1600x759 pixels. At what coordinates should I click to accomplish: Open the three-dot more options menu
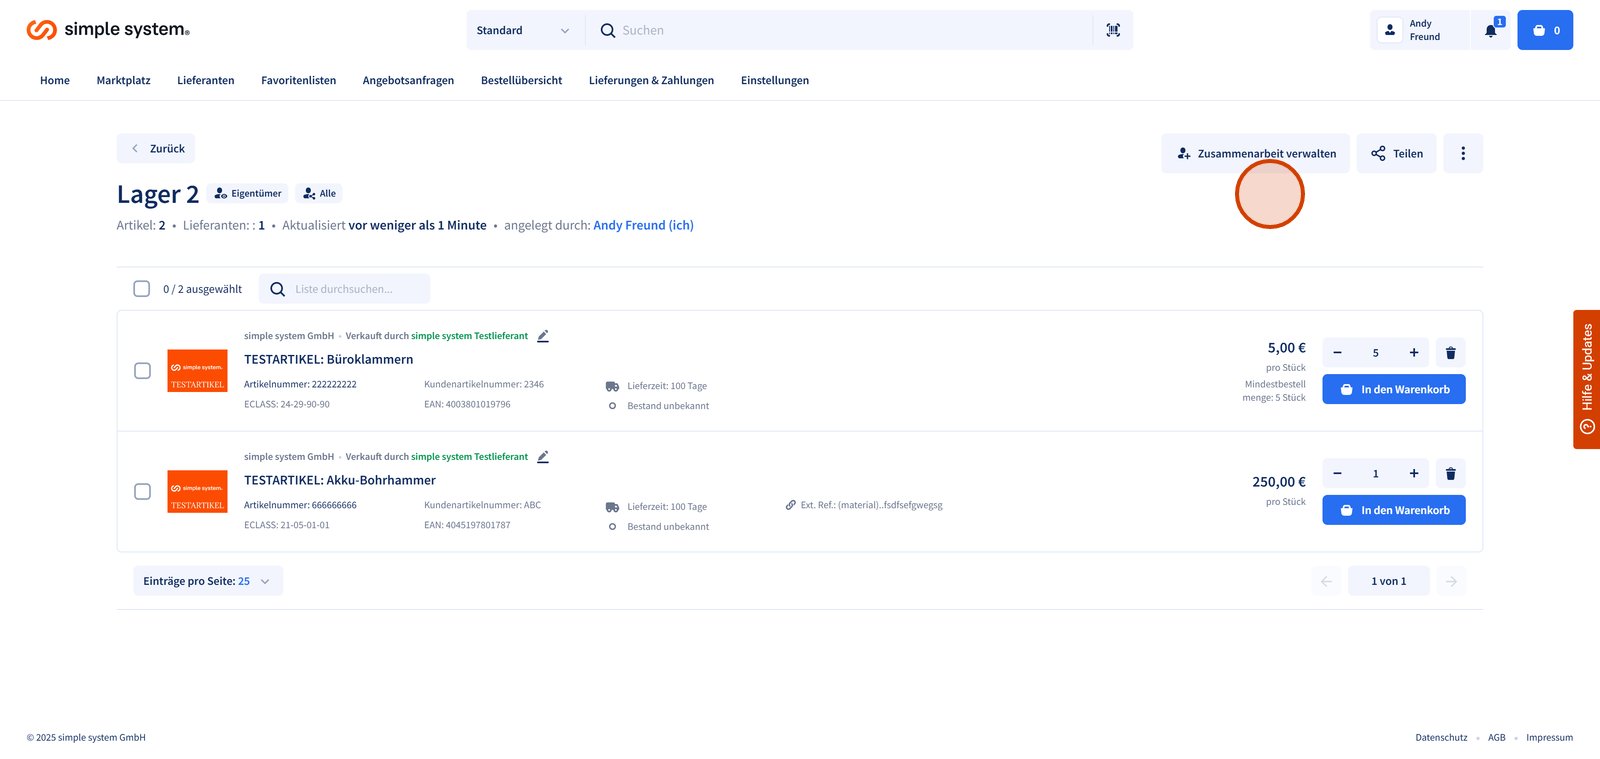(x=1463, y=153)
